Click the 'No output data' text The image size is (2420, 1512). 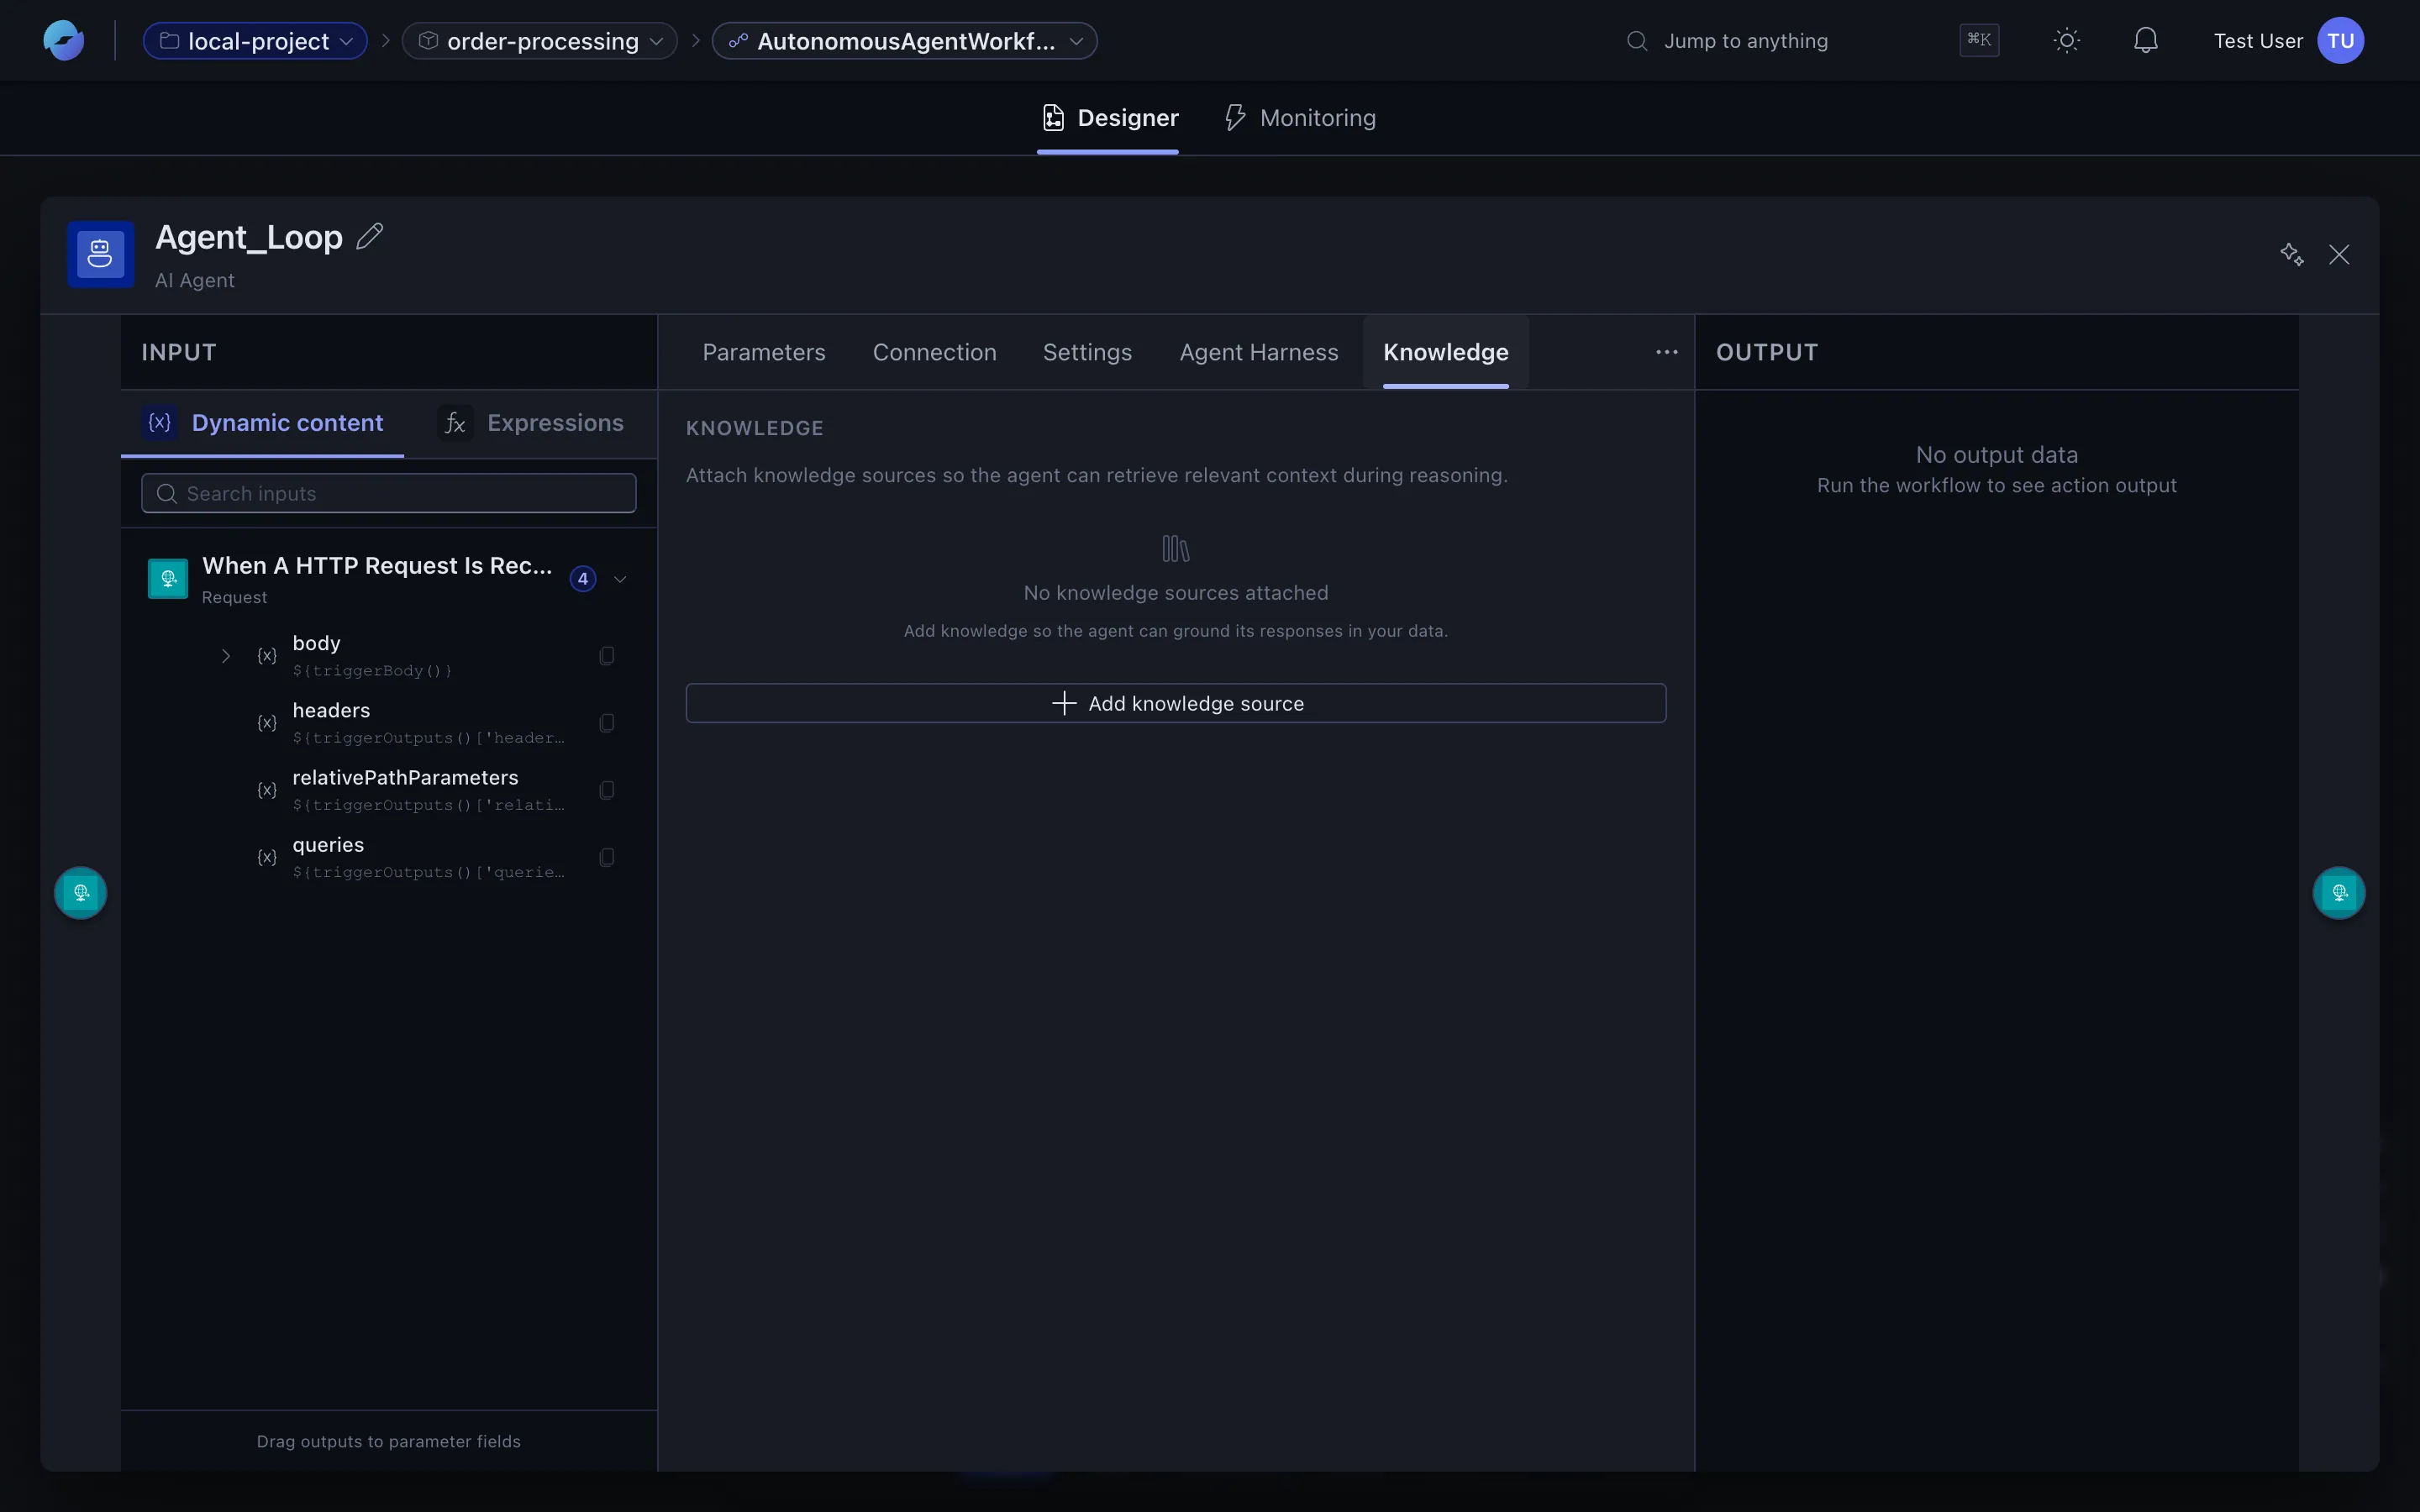(1996, 455)
